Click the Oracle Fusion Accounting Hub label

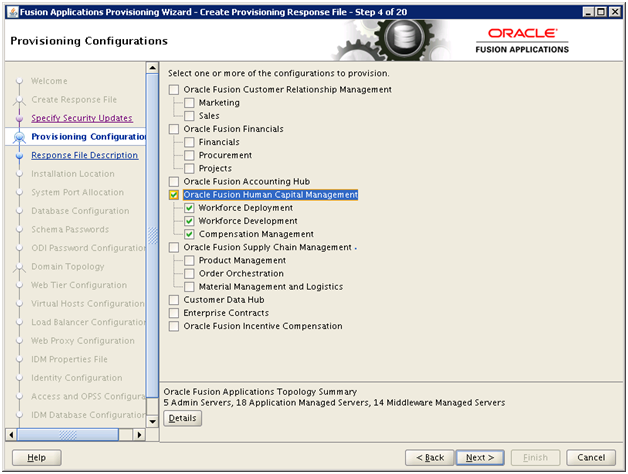(x=247, y=182)
